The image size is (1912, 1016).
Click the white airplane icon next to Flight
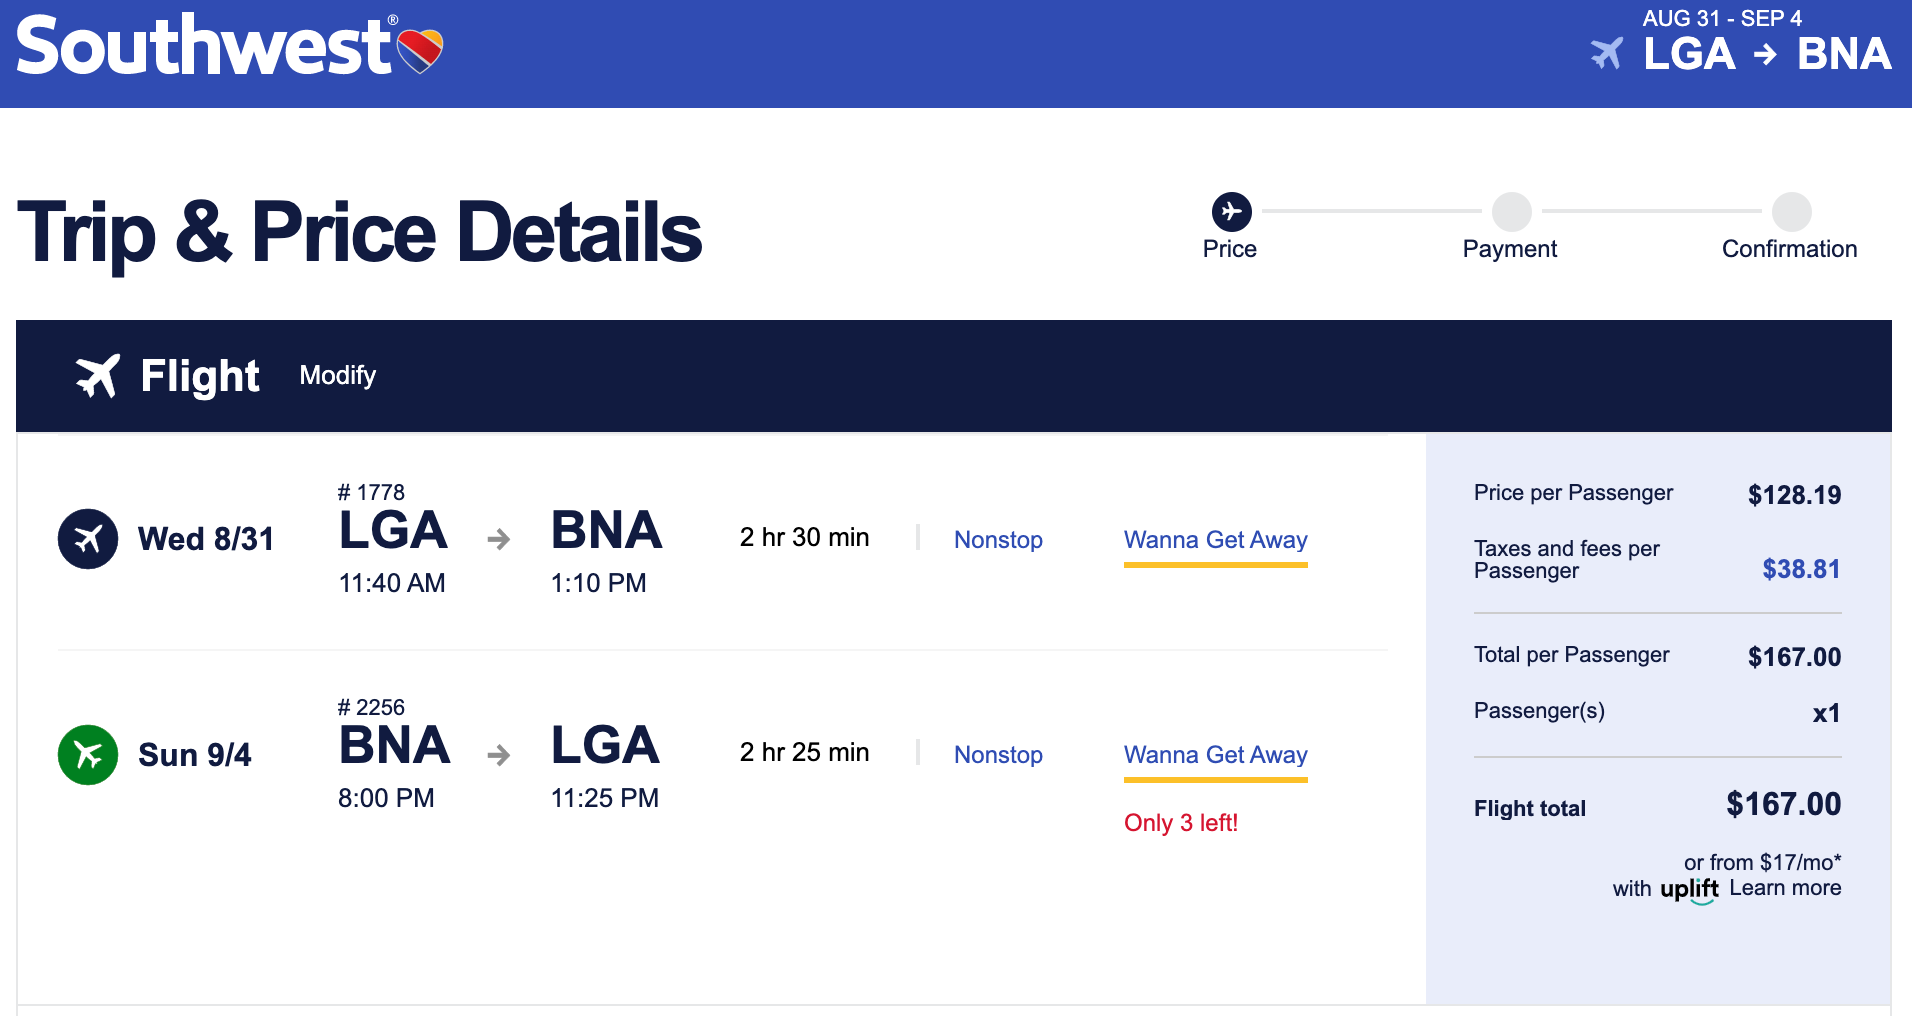pos(98,376)
